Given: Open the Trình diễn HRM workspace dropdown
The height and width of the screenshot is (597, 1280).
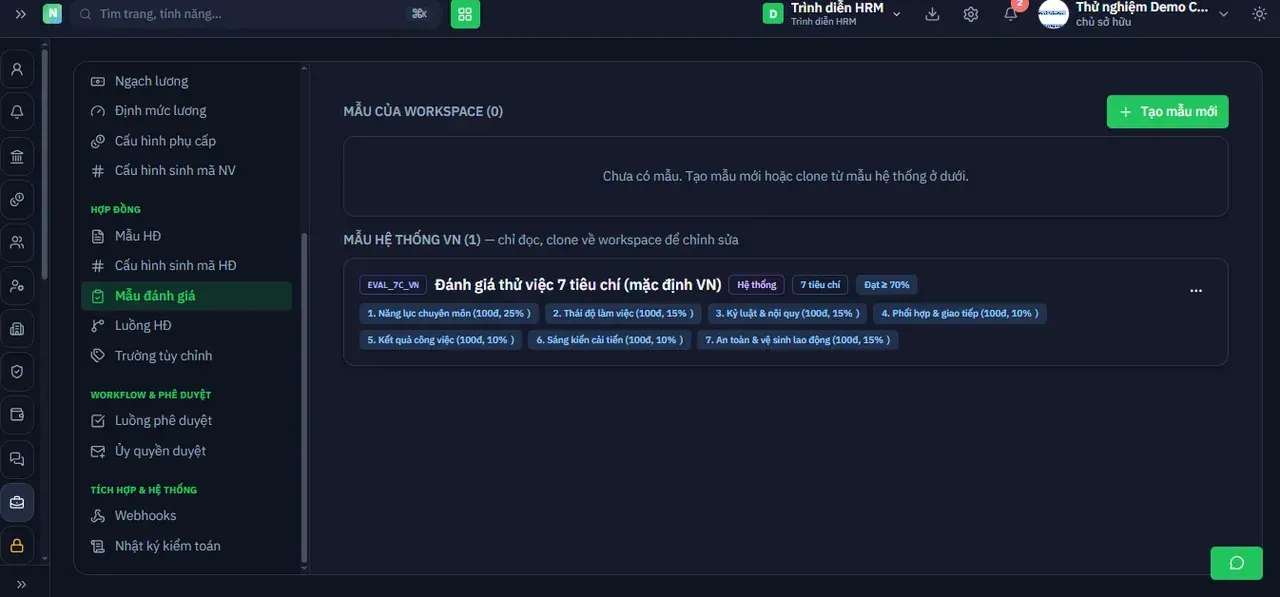Looking at the screenshot, I should [x=833, y=14].
